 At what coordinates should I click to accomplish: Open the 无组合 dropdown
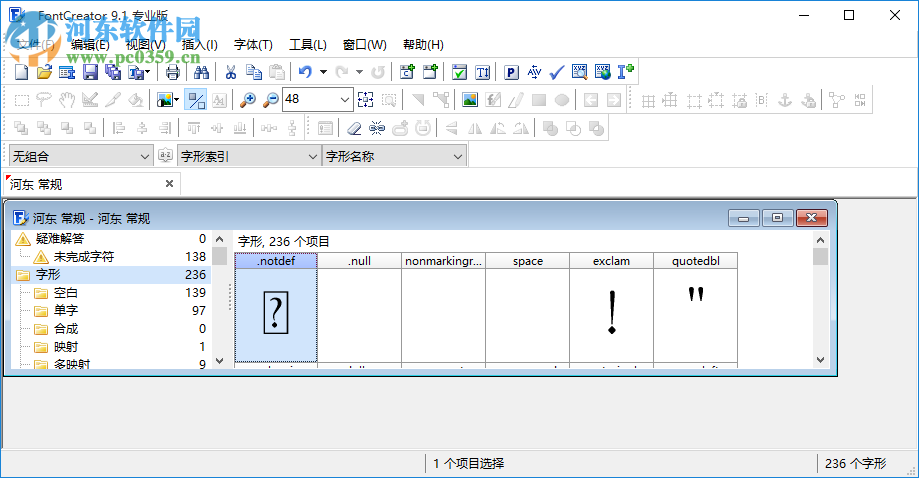coord(81,156)
